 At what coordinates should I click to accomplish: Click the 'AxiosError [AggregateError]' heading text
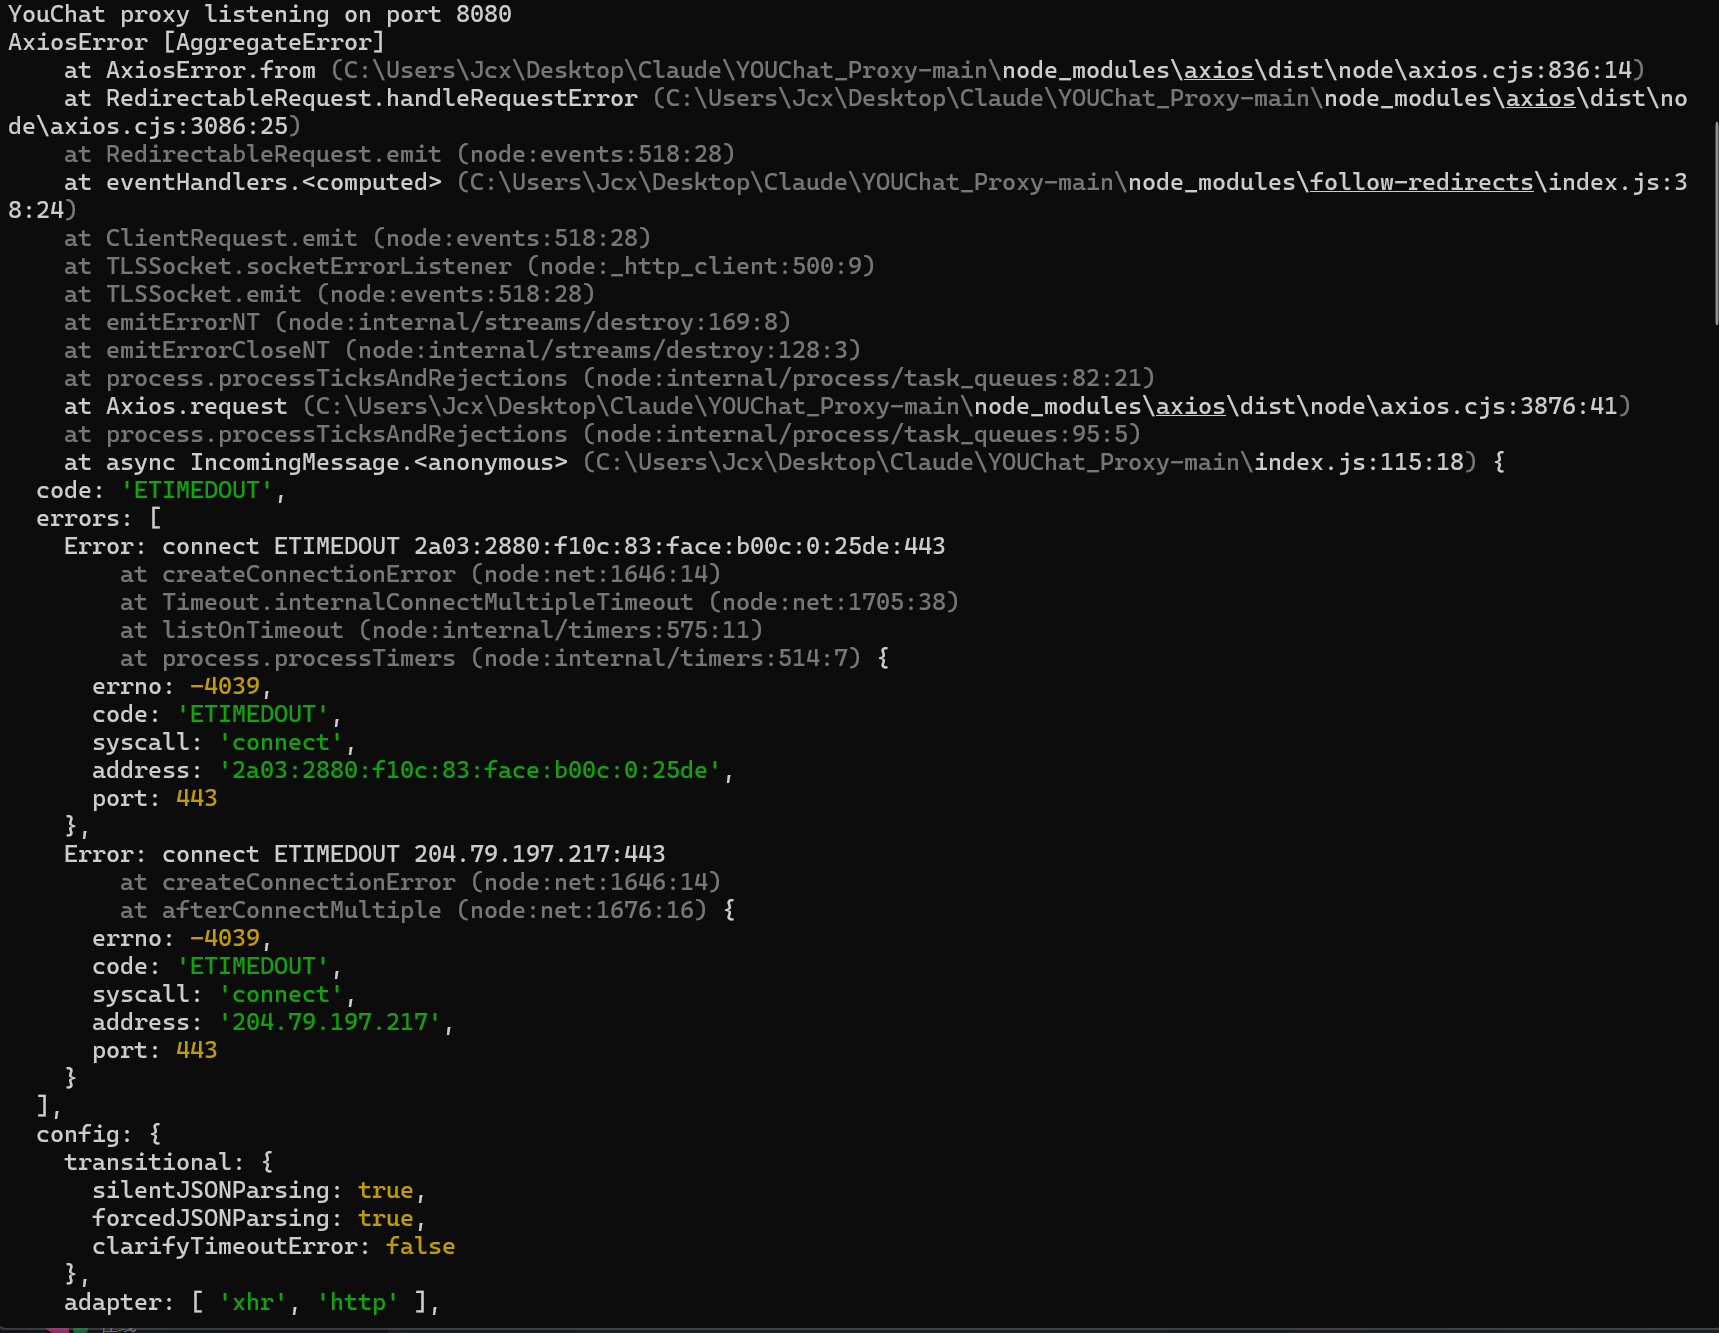(196, 42)
